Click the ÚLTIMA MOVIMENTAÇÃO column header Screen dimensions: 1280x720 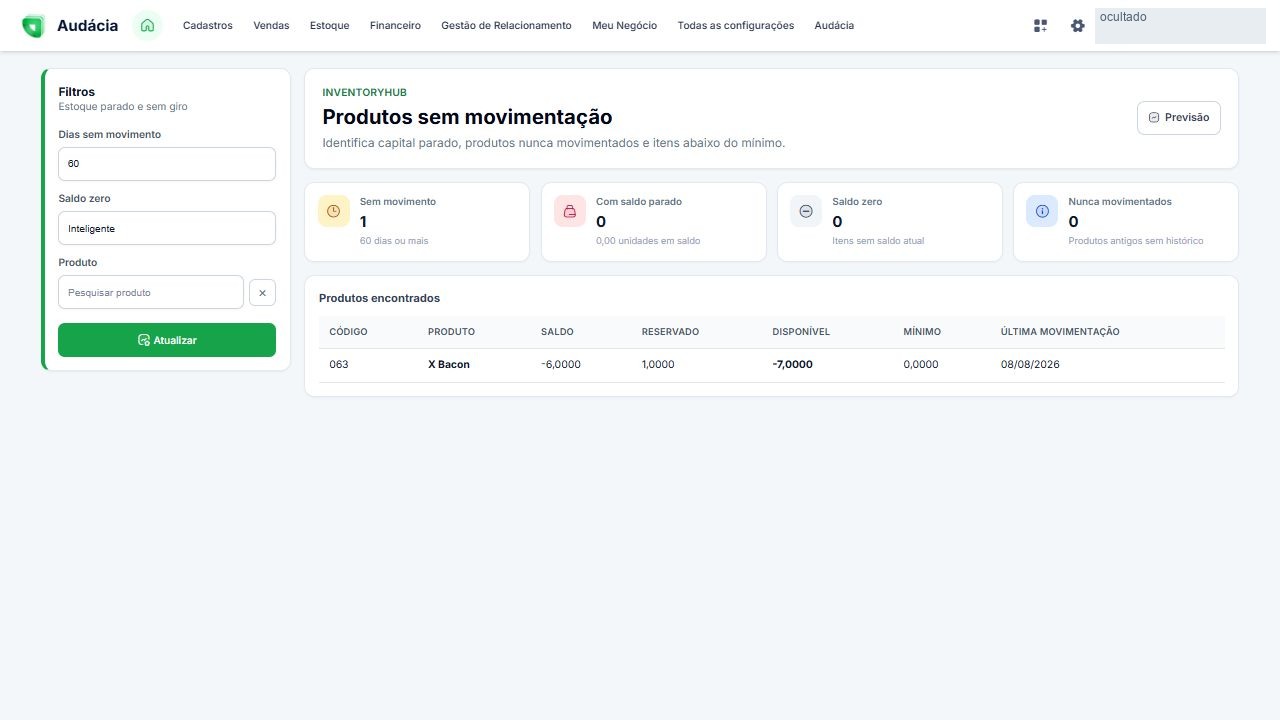click(1060, 332)
